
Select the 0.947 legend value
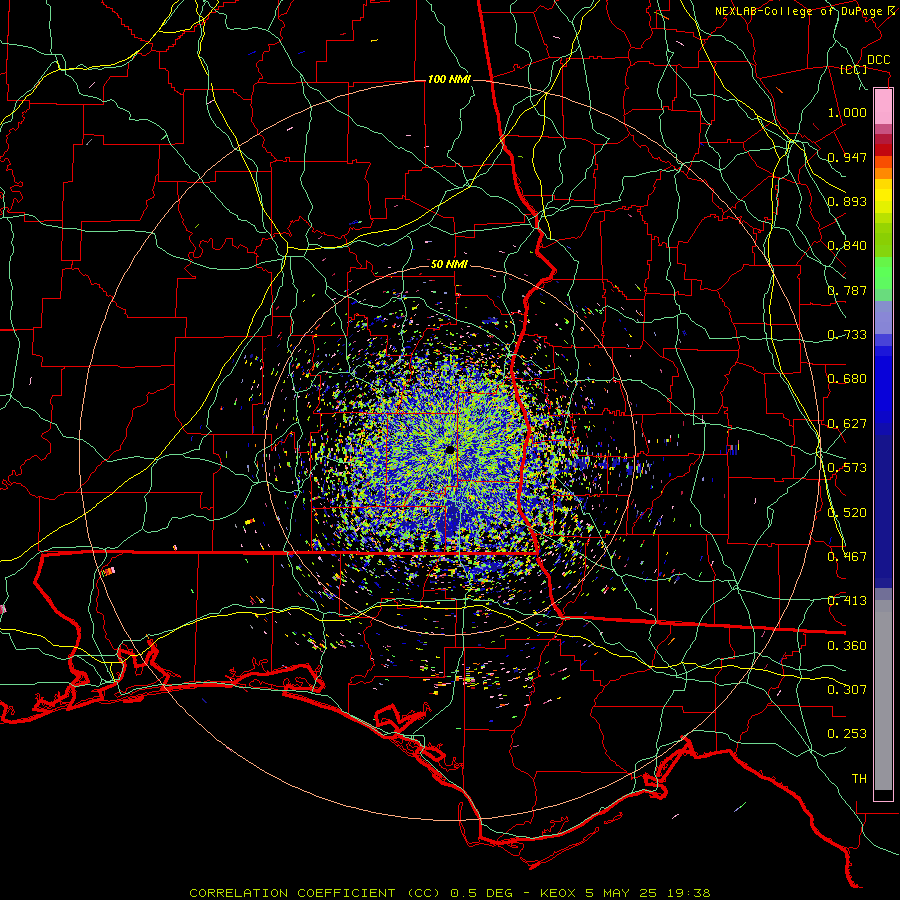click(847, 157)
